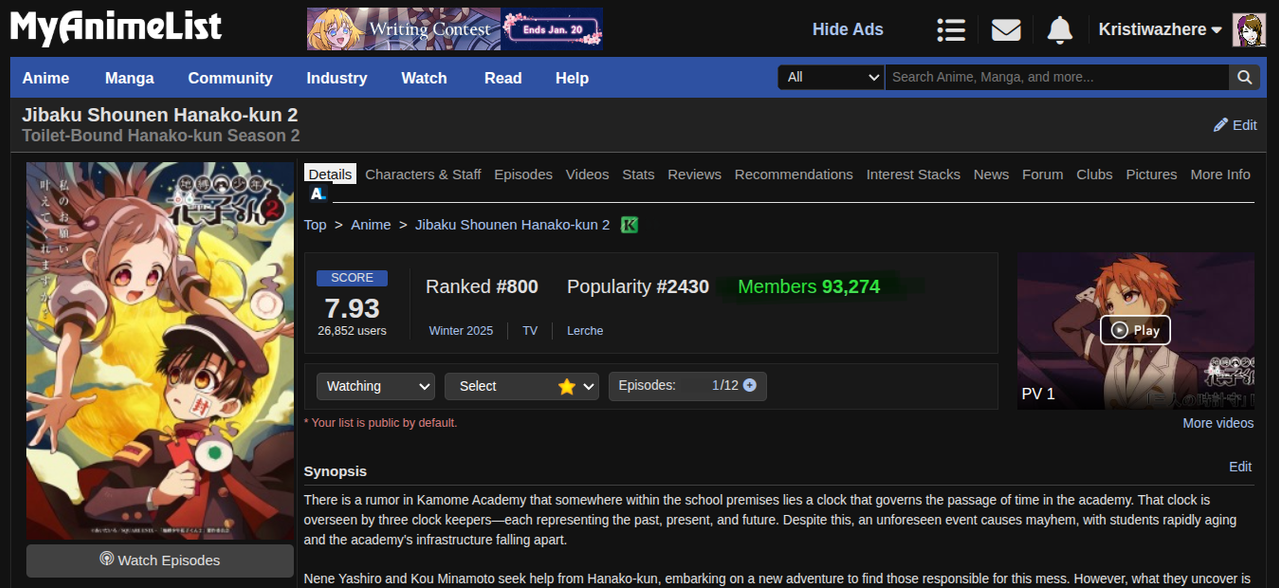1279x588 pixels.
Task: Switch to the Clubs tab
Action: point(1094,174)
